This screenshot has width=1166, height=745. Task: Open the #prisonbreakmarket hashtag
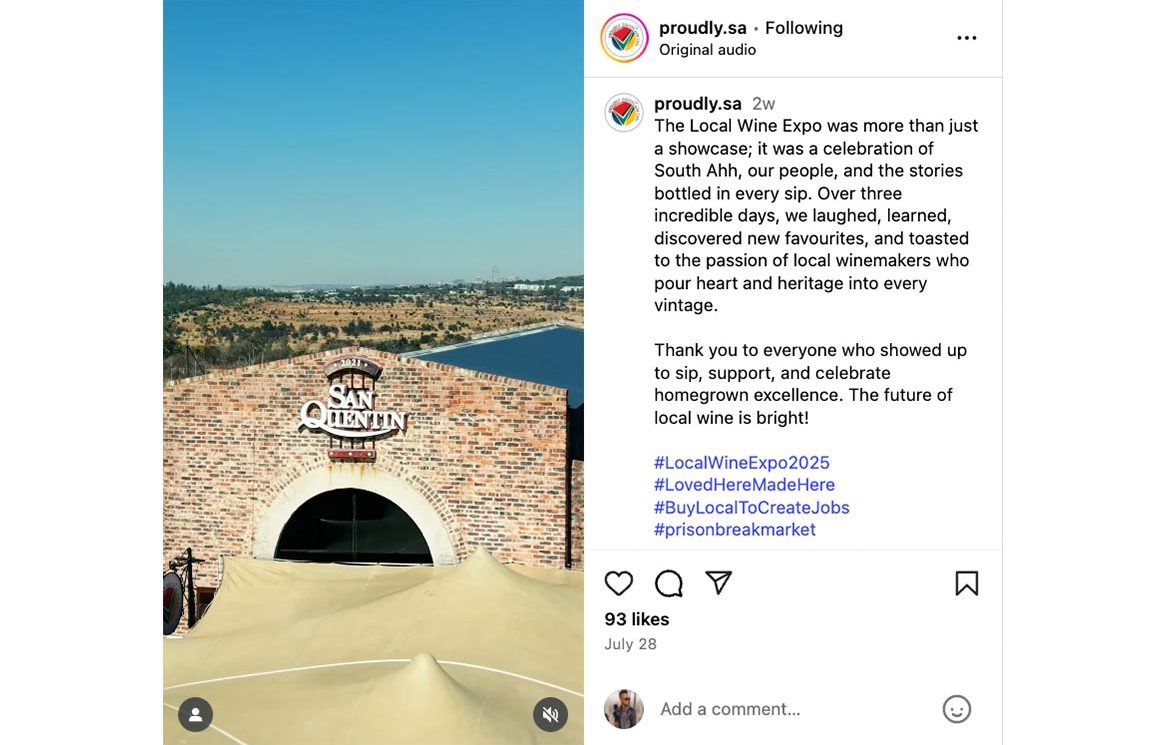point(735,530)
